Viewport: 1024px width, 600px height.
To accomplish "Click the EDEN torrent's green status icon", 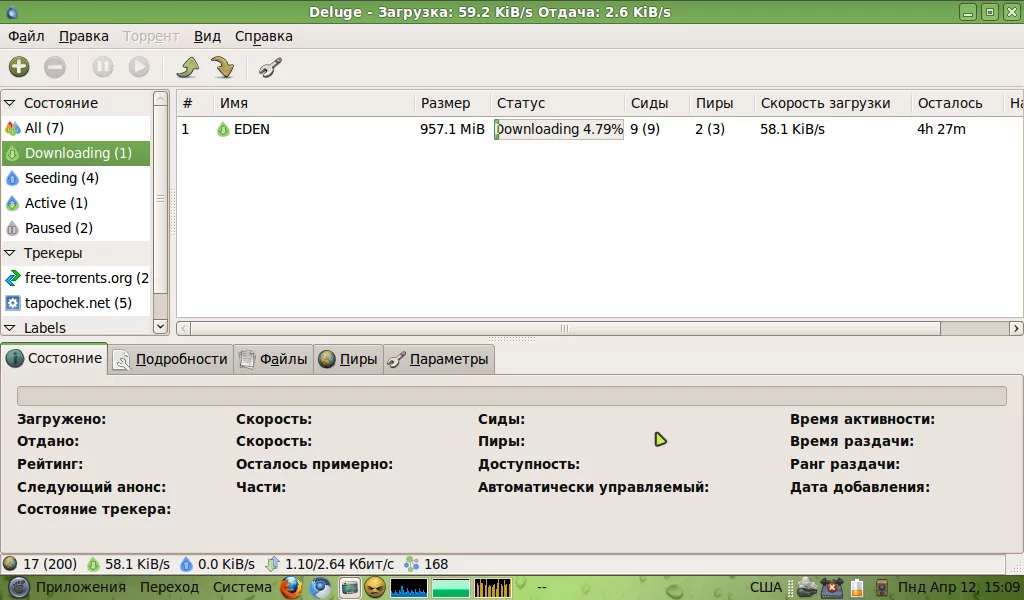I will tap(223, 129).
